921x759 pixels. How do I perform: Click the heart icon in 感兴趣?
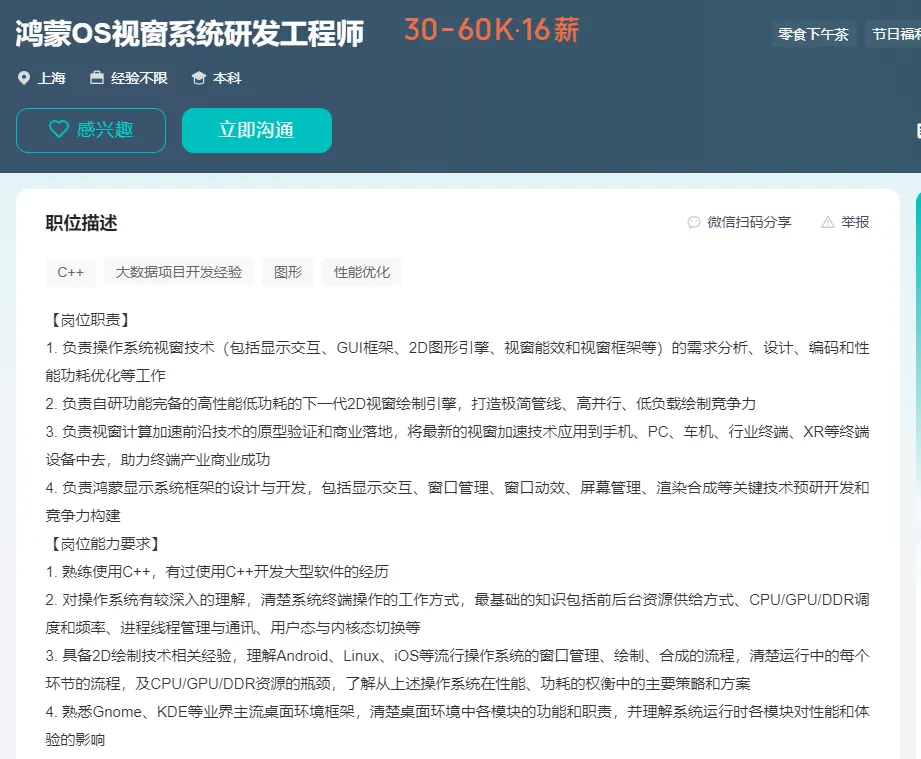point(59,129)
